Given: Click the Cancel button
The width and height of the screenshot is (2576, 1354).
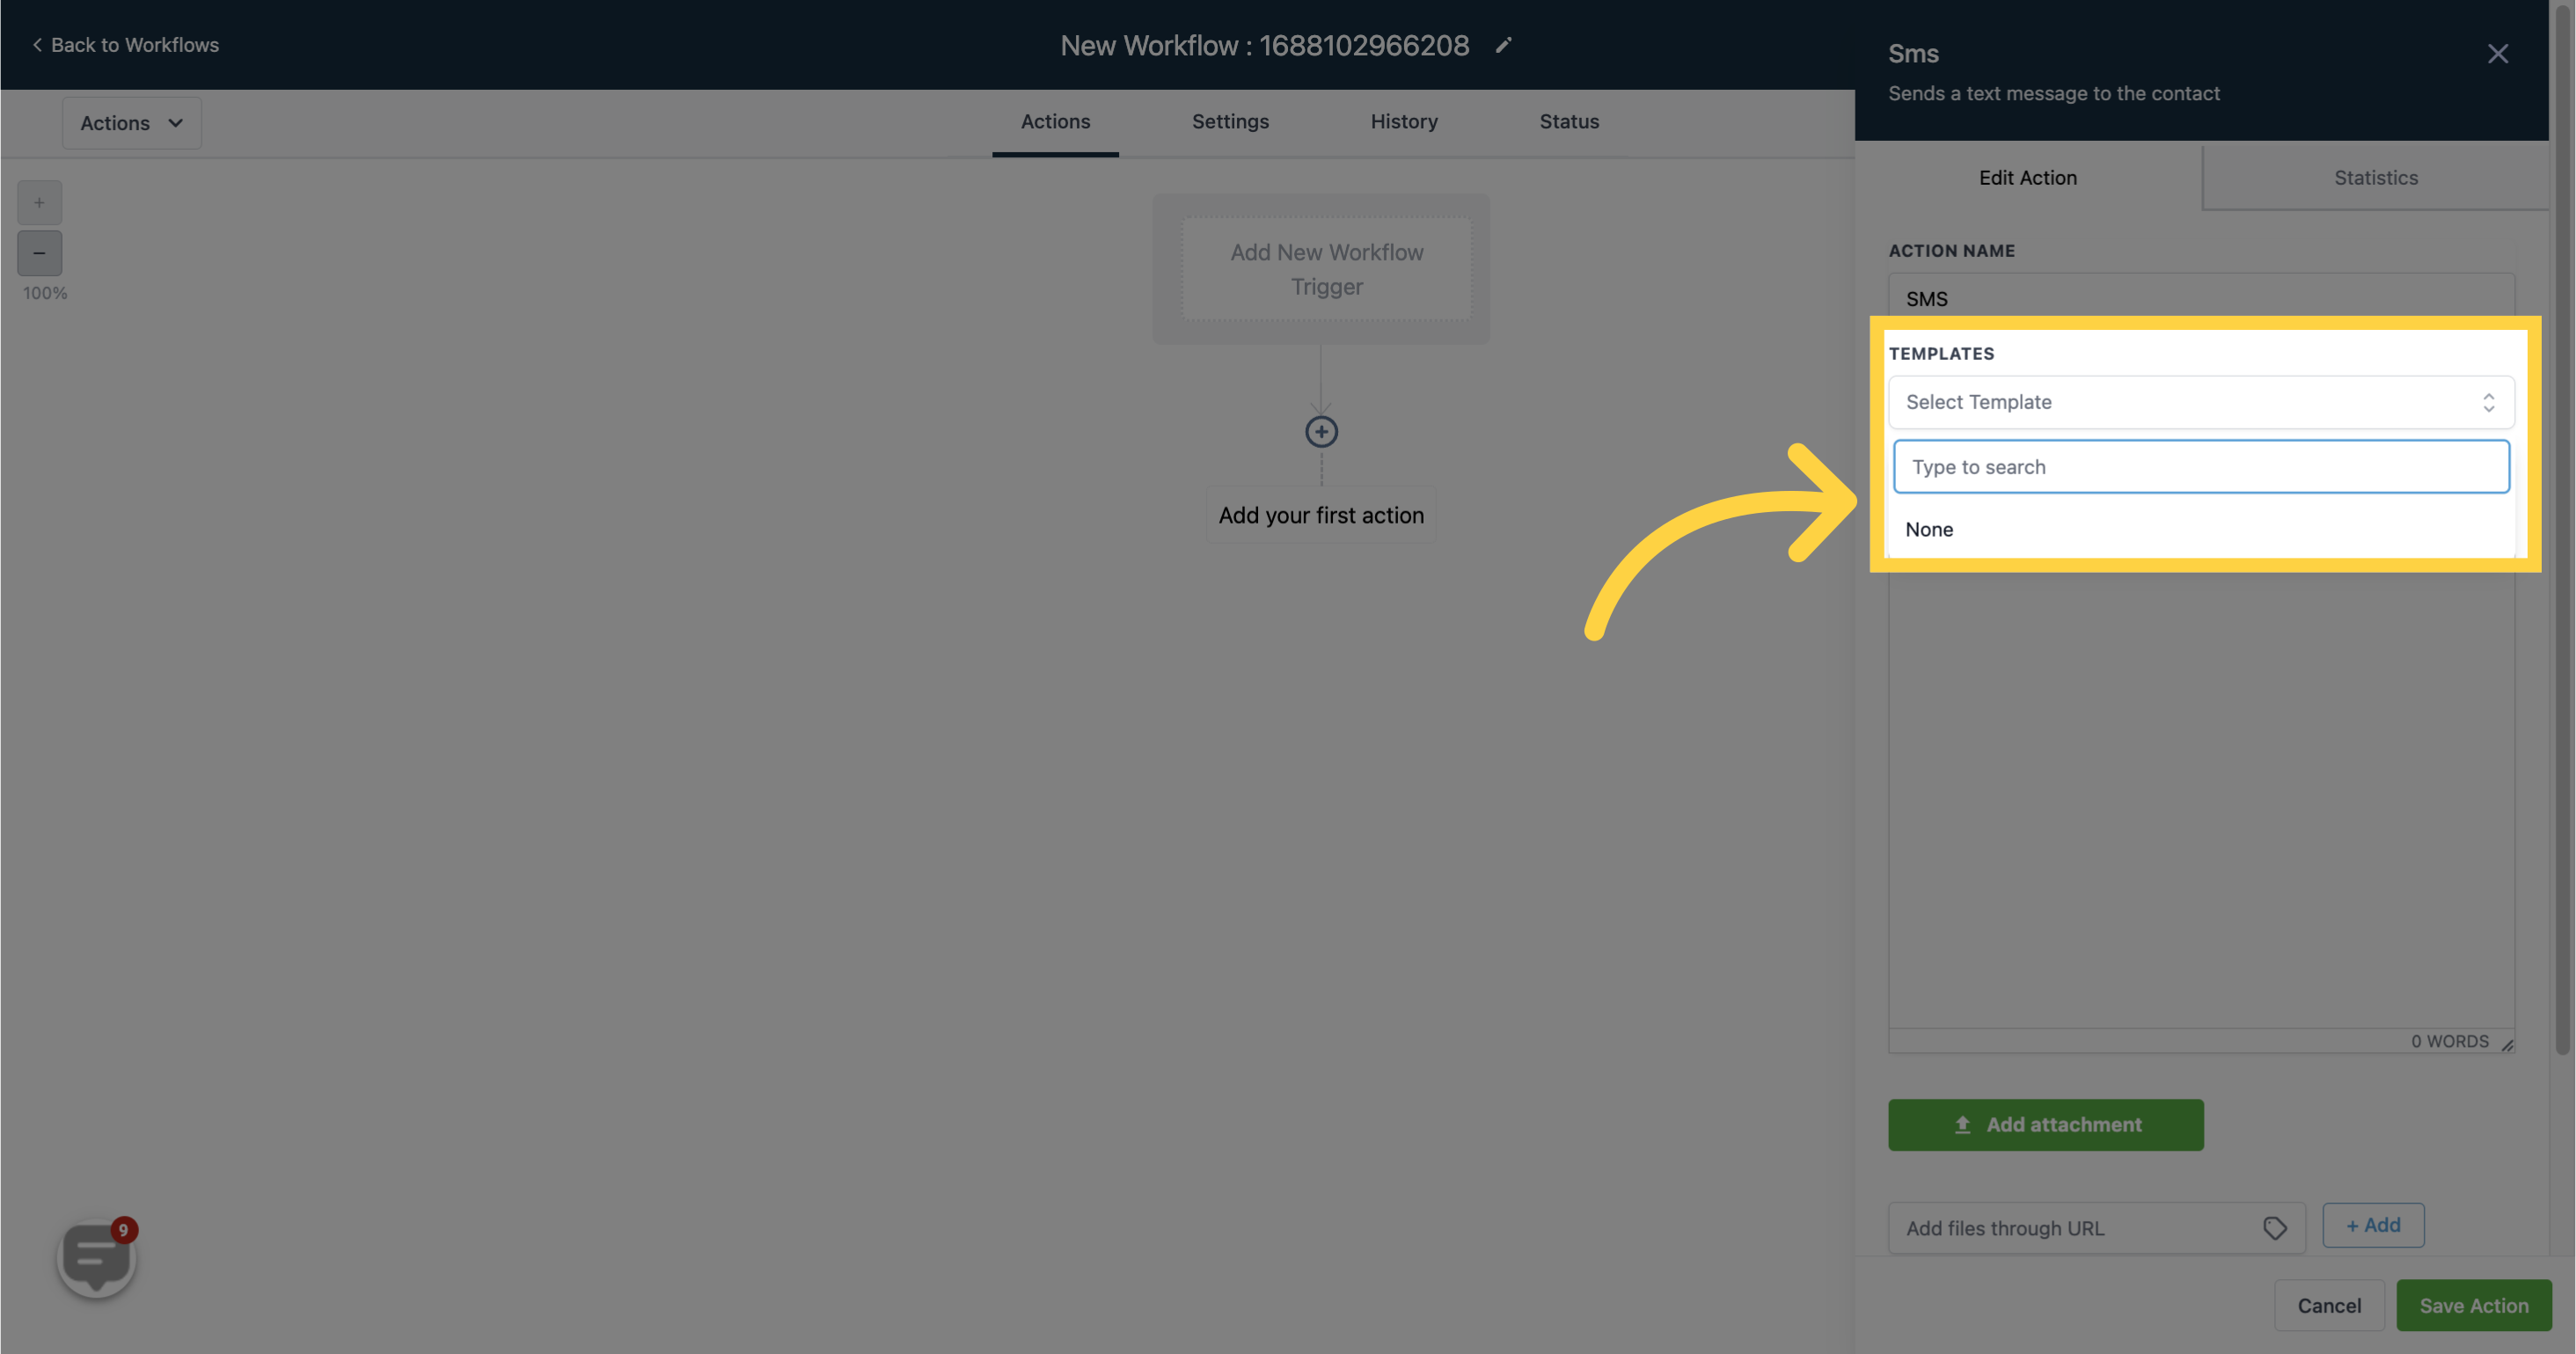Looking at the screenshot, I should 2325,1305.
